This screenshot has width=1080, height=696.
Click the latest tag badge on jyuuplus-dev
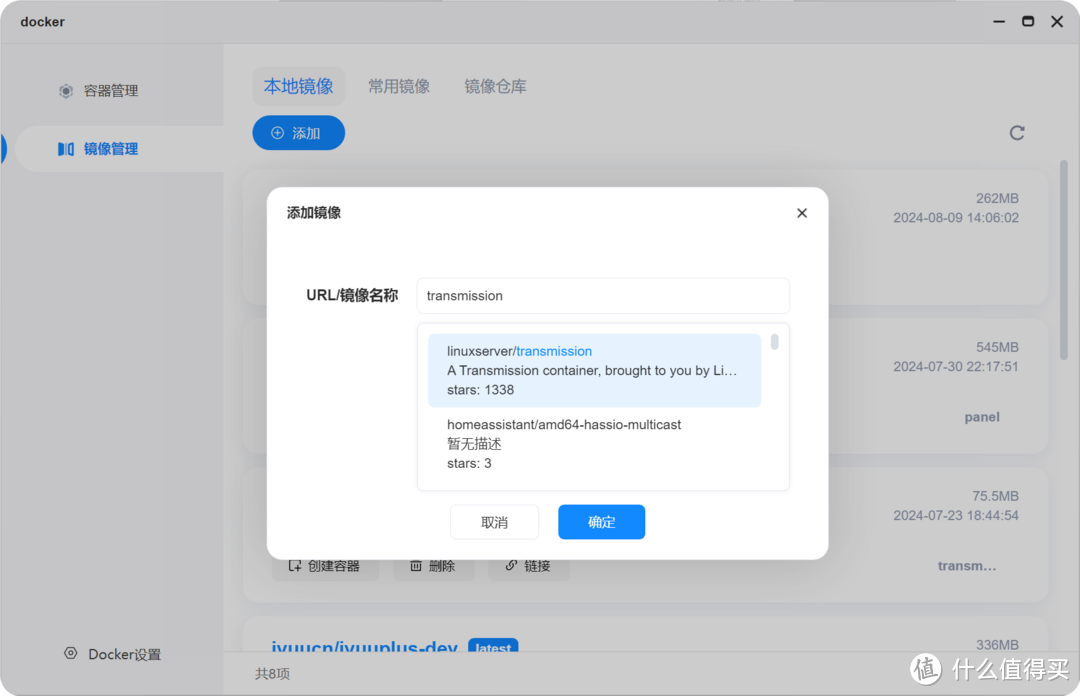point(493,648)
